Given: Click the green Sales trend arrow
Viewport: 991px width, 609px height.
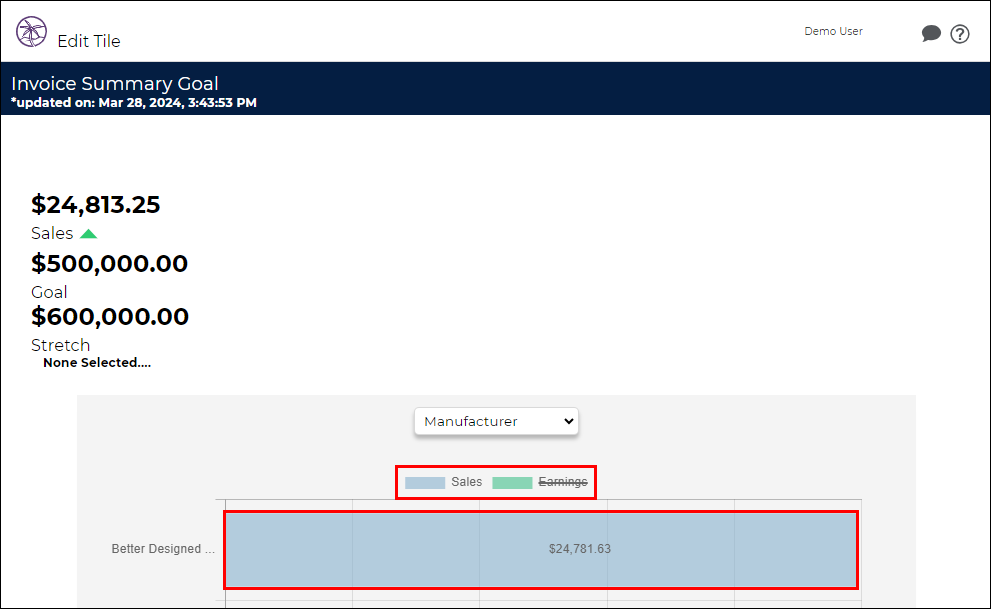Looking at the screenshot, I should 88,234.
